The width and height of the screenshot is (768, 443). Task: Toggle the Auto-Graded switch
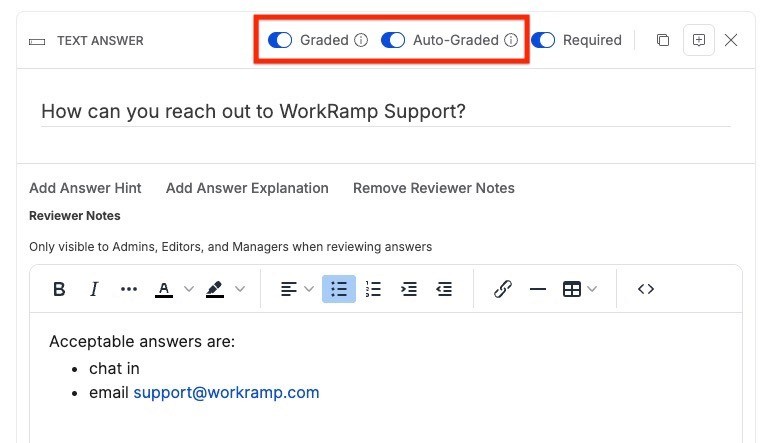click(x=393, y=40)
